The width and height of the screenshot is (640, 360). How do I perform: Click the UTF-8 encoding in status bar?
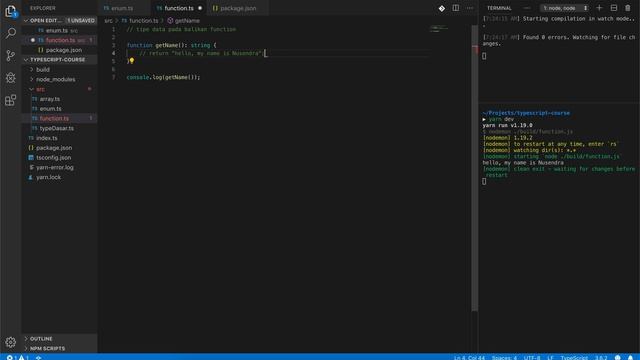(x=532, y=358)
